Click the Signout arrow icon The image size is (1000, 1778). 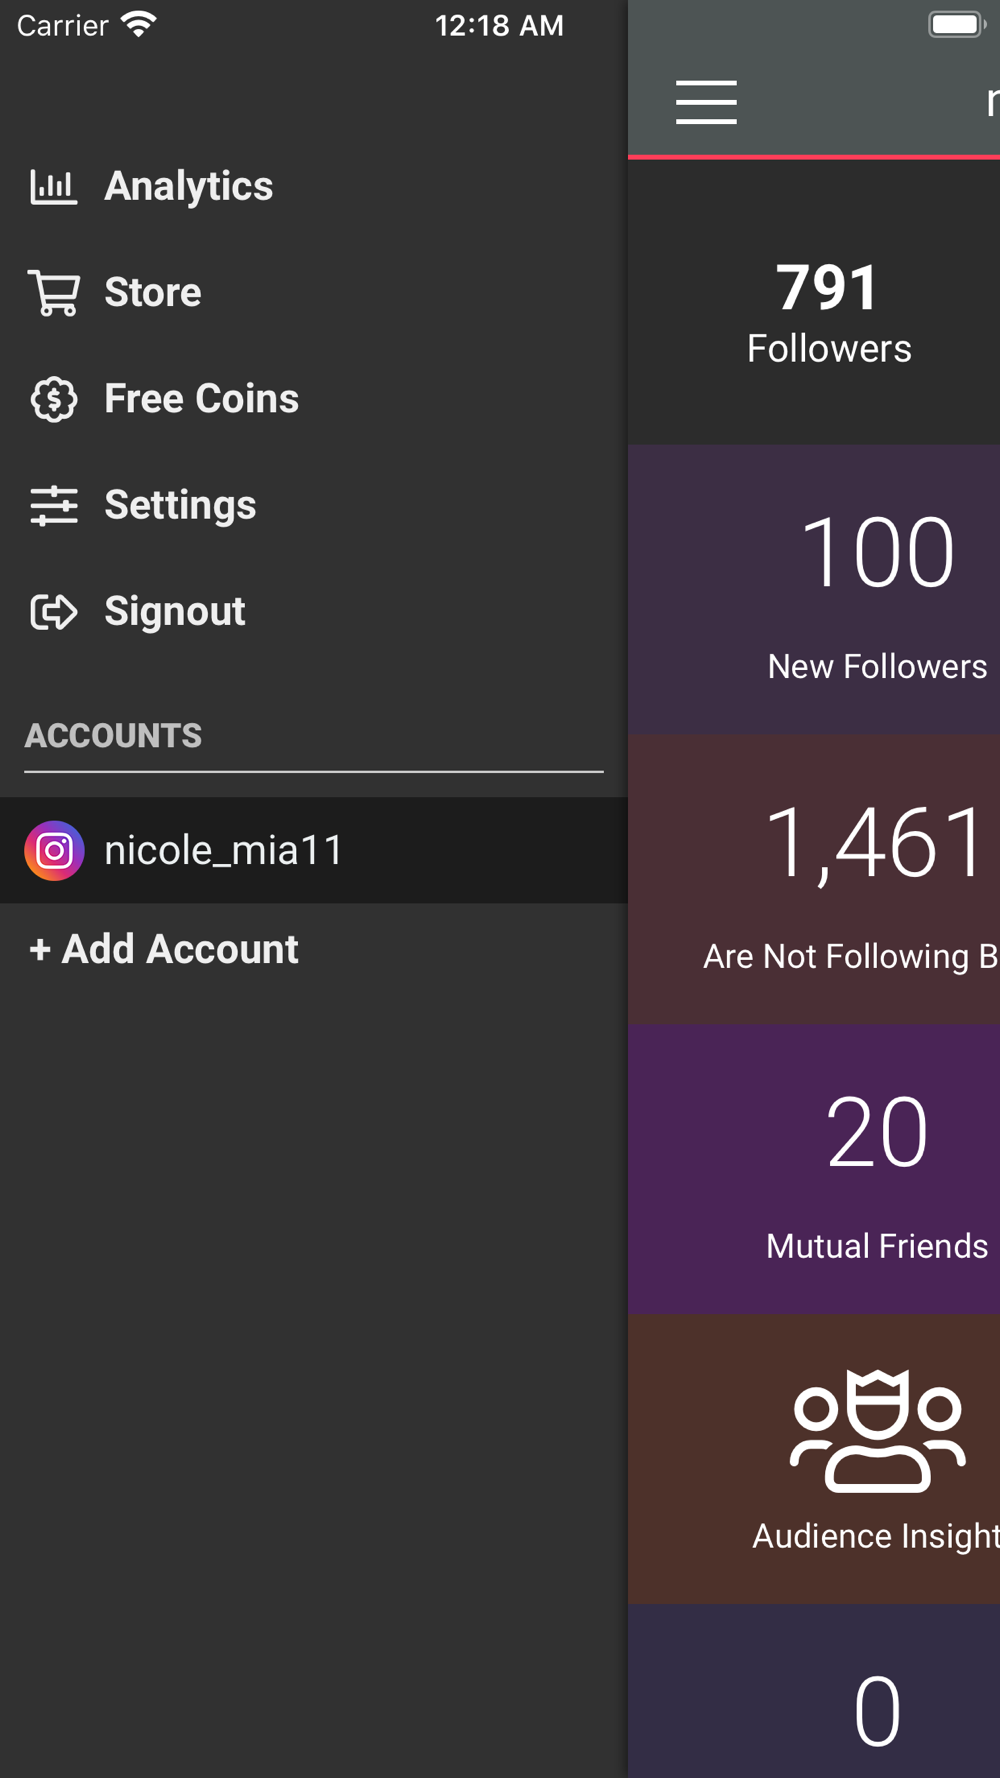pos(54,612)
